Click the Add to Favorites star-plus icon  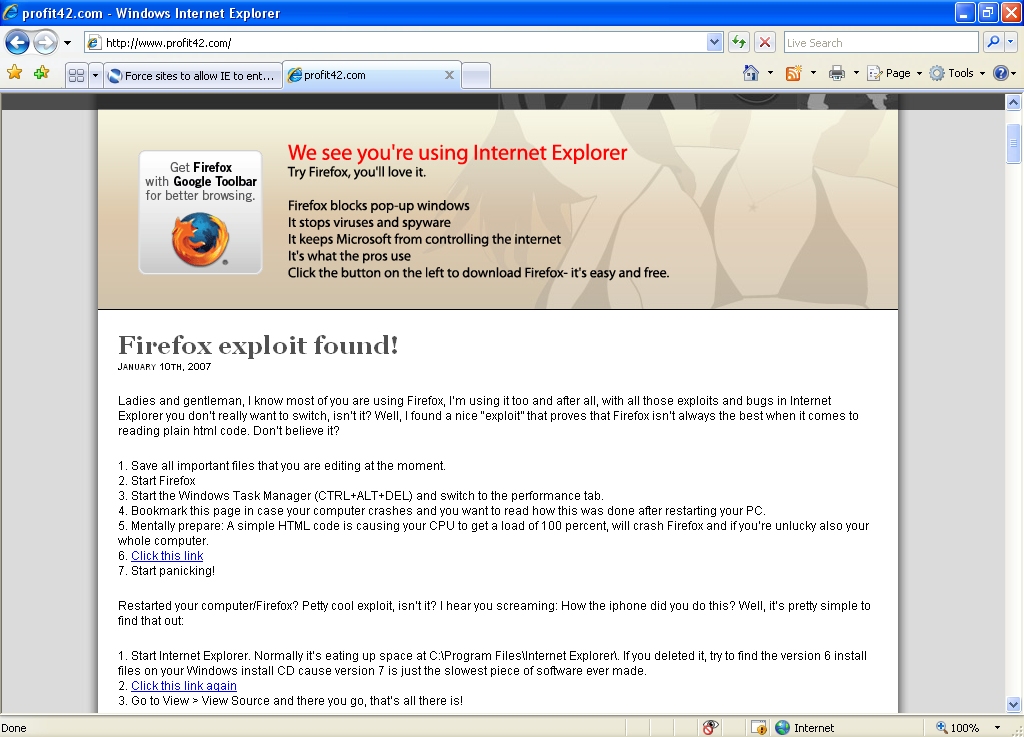(x=42, y=73)
